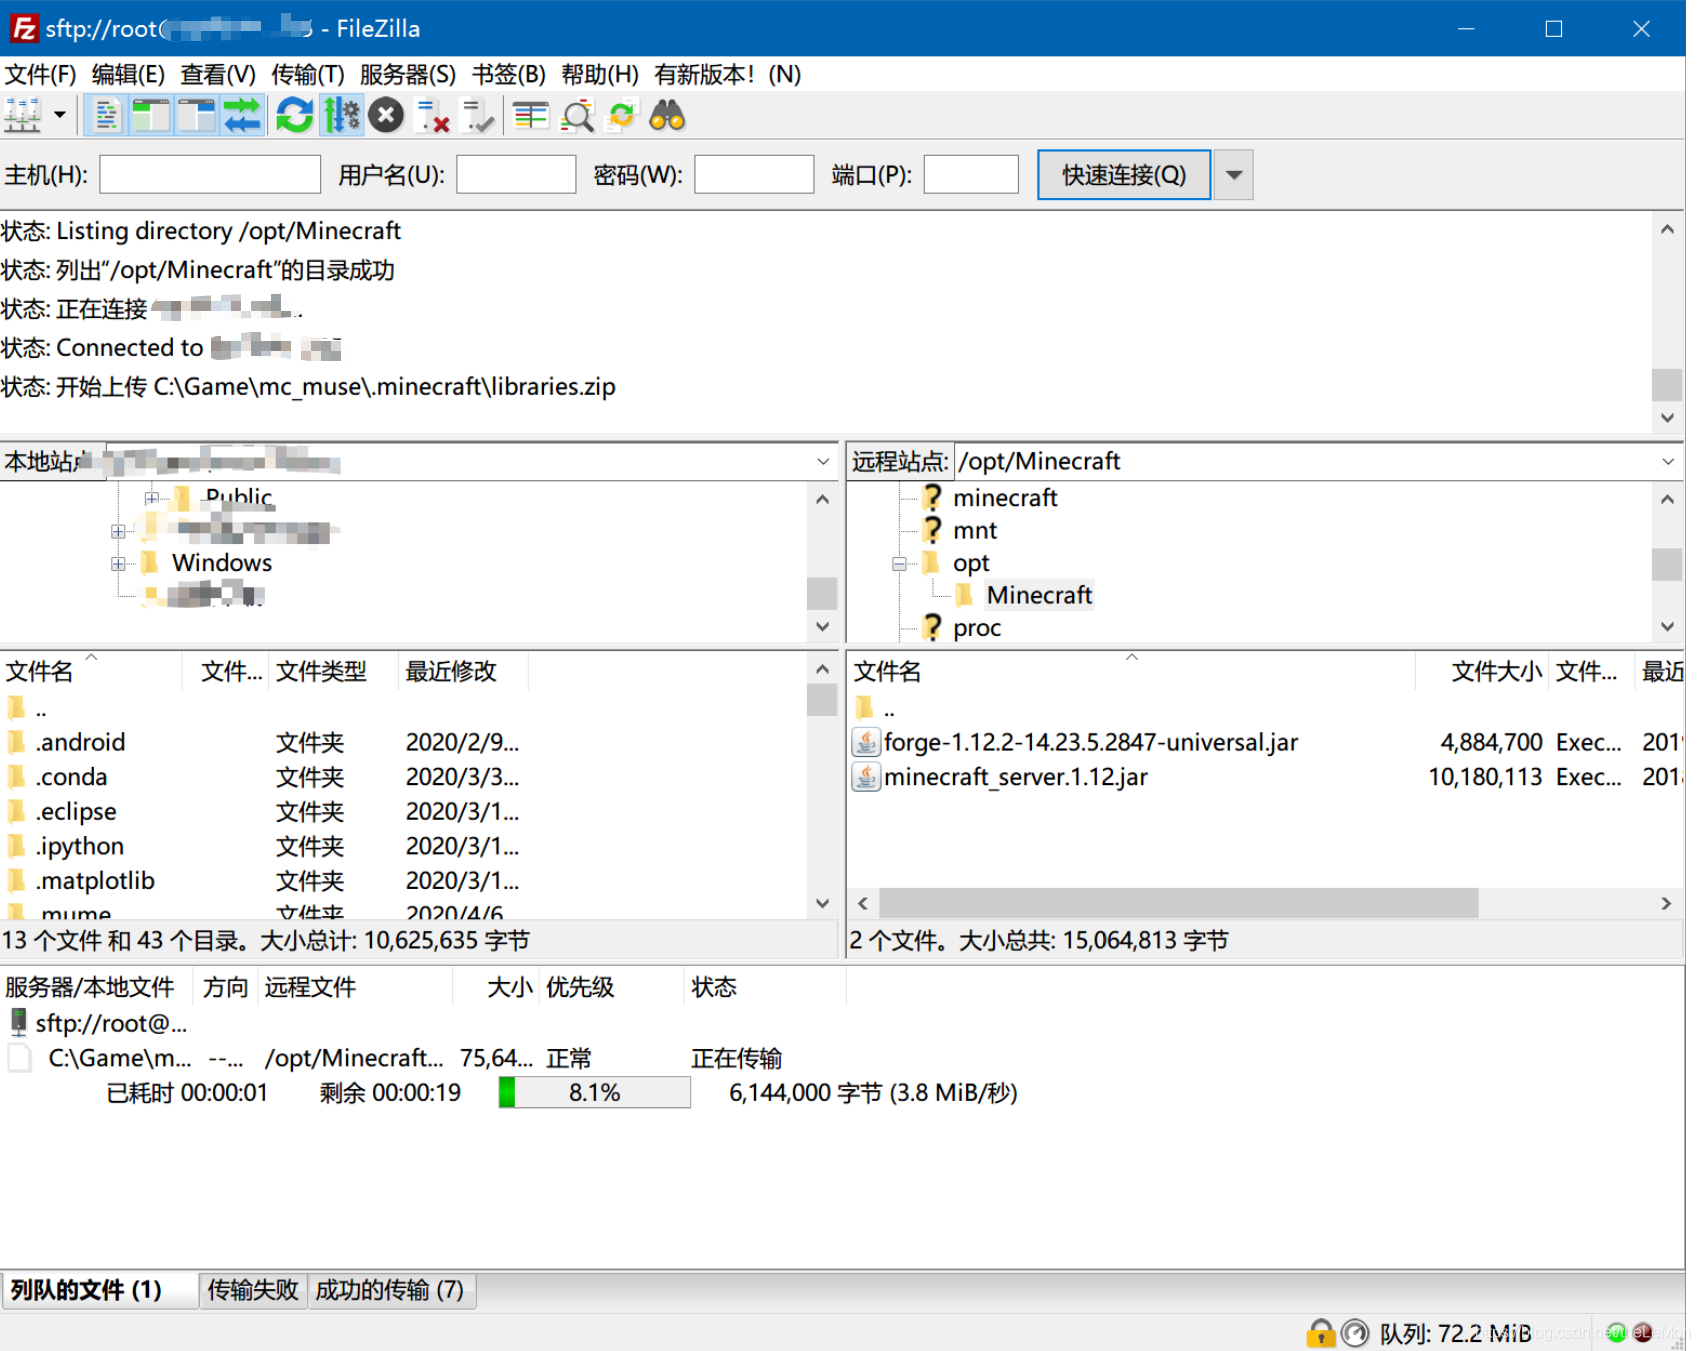
Task: Search for files with binoculars icon
Action: tap(667, 116)
